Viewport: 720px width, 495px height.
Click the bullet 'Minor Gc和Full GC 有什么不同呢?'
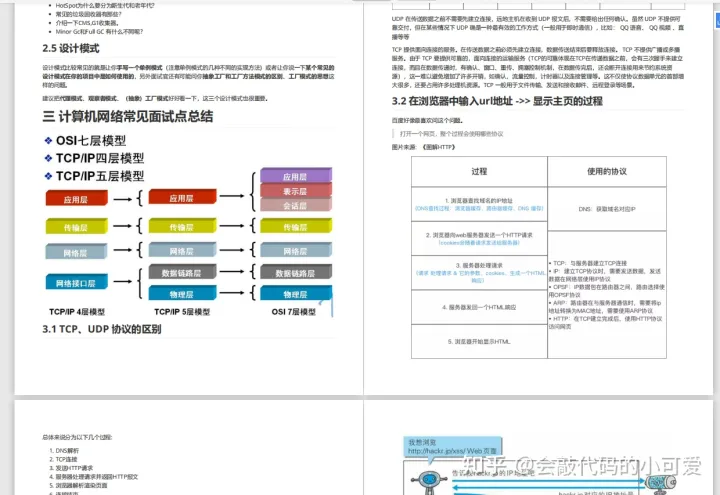(x=99, y=32)
